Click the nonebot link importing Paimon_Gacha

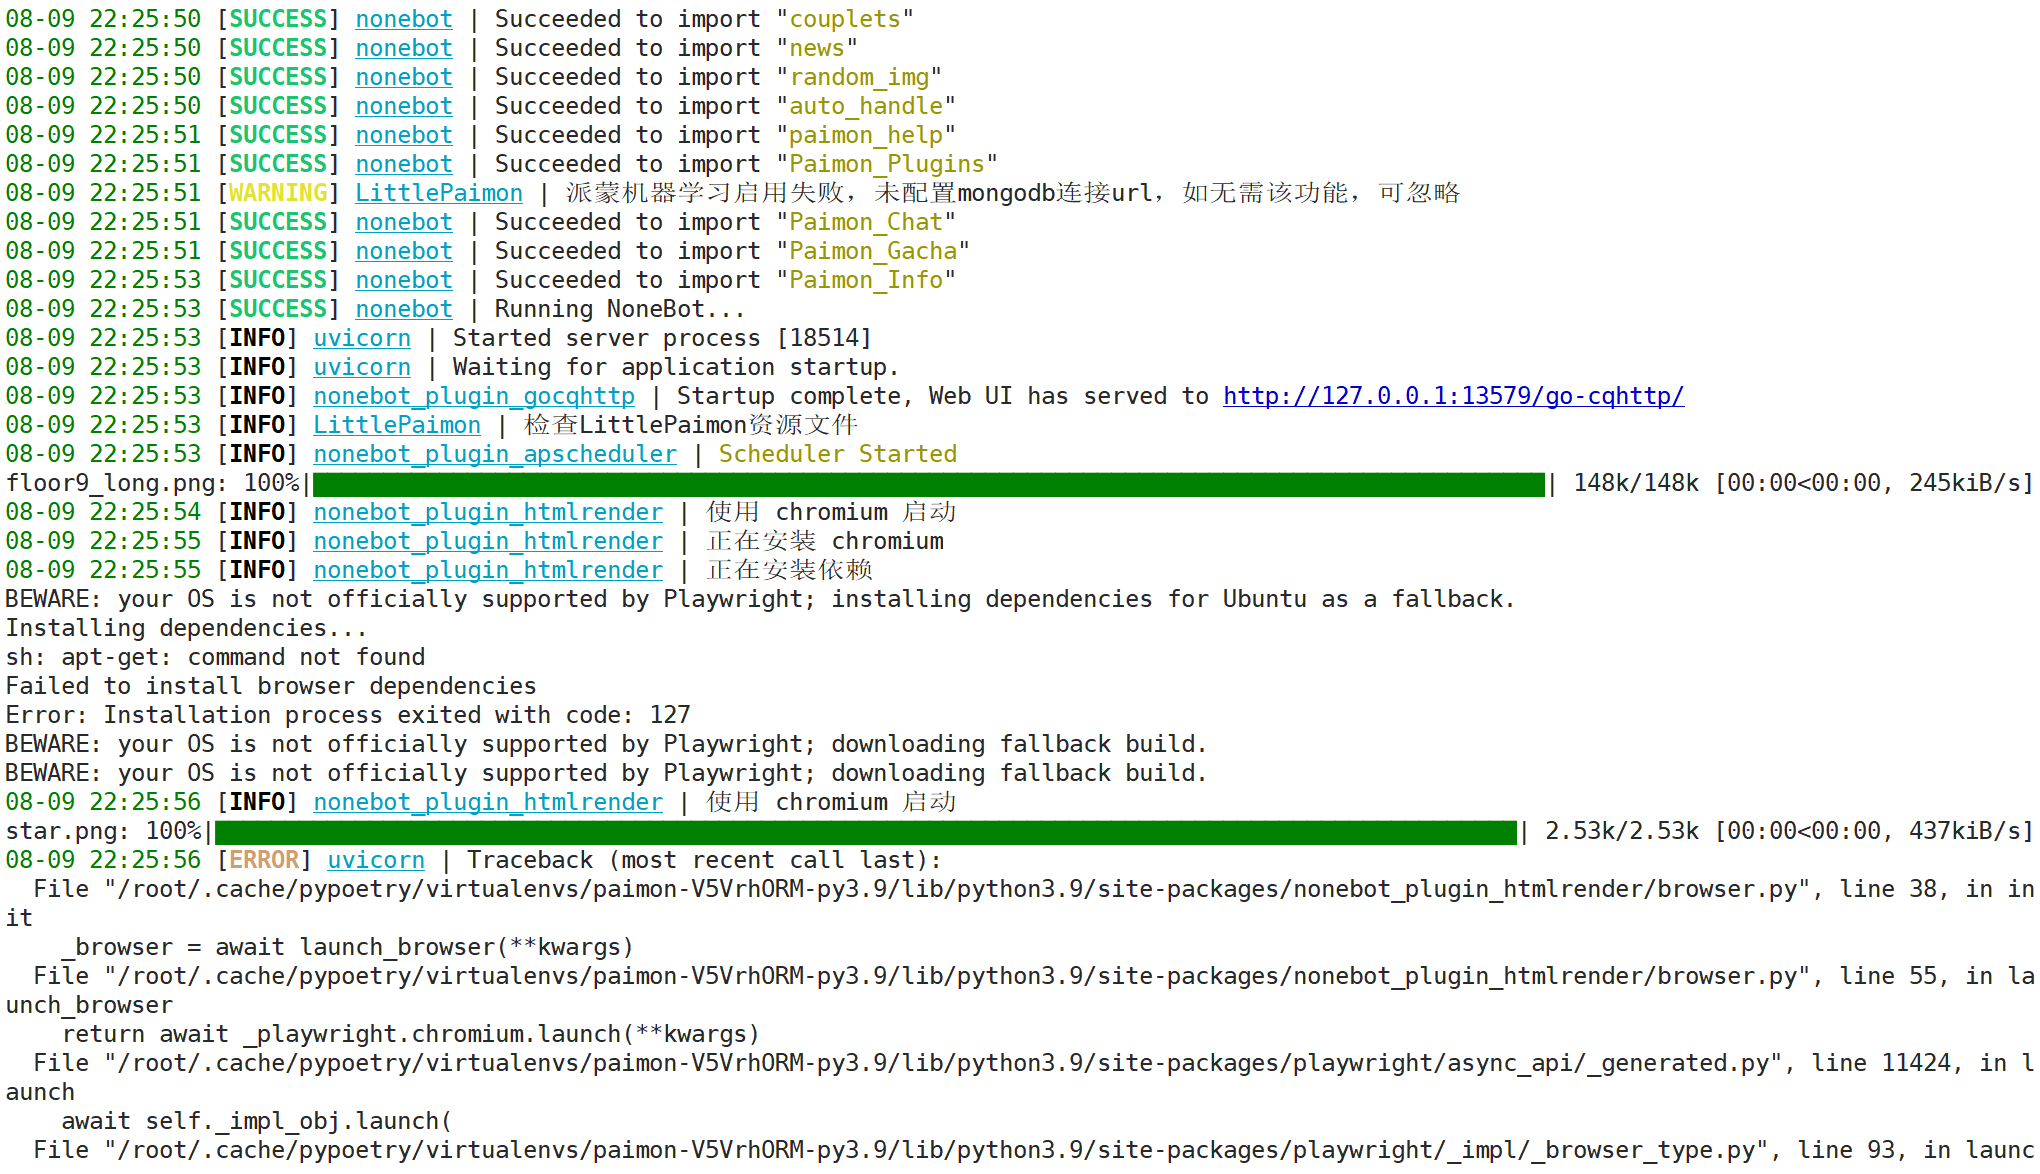click(x=403, y=251)
